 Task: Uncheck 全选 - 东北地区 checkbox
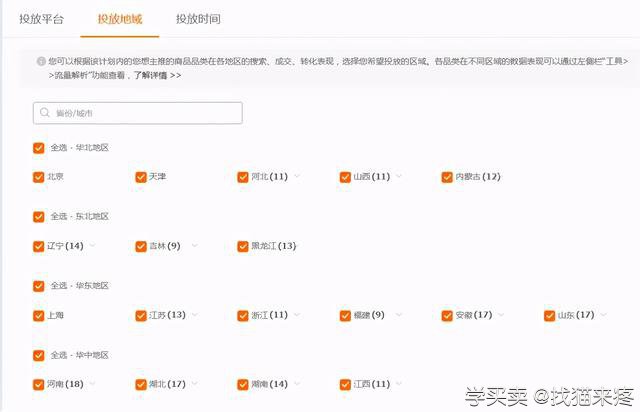click(38, 217)
